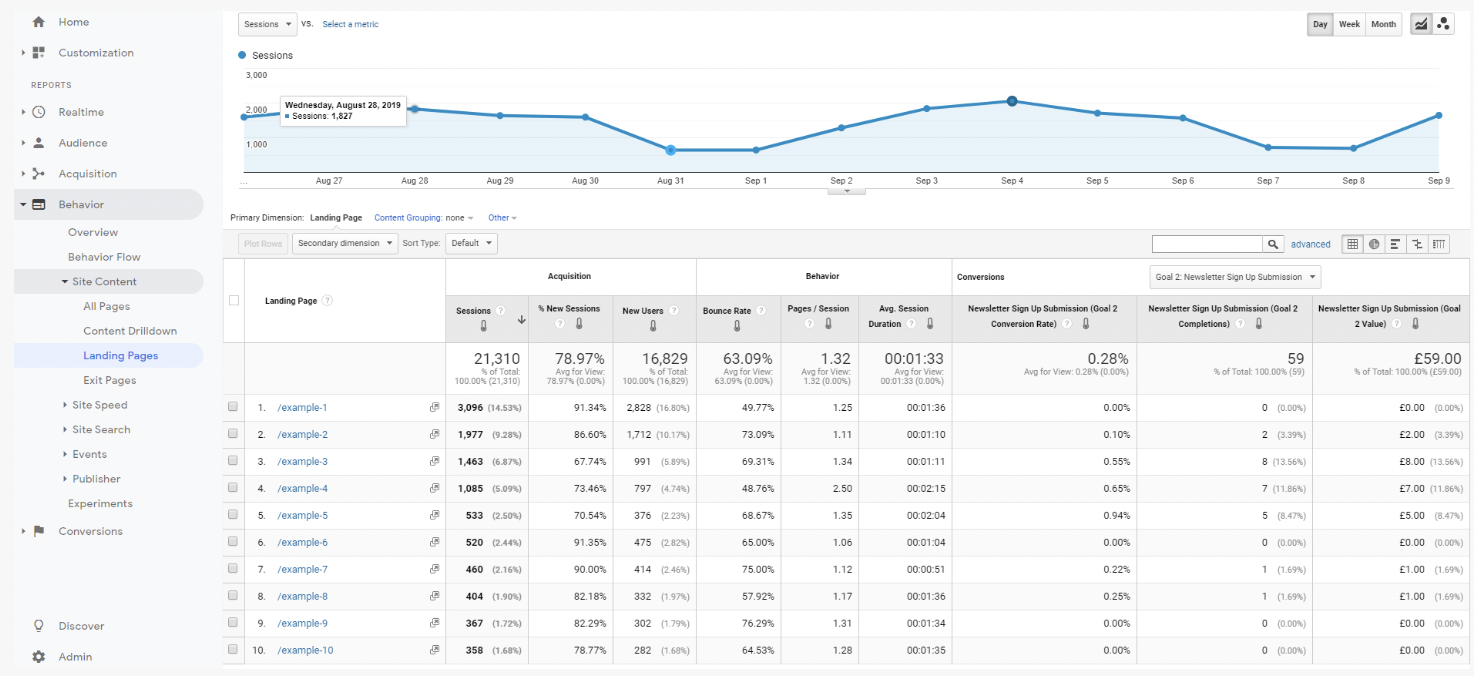Image resolution: width=1474 pixels, height=676 pixels.
Task: Switch to motion chart icon
Action: (1443, 25)
